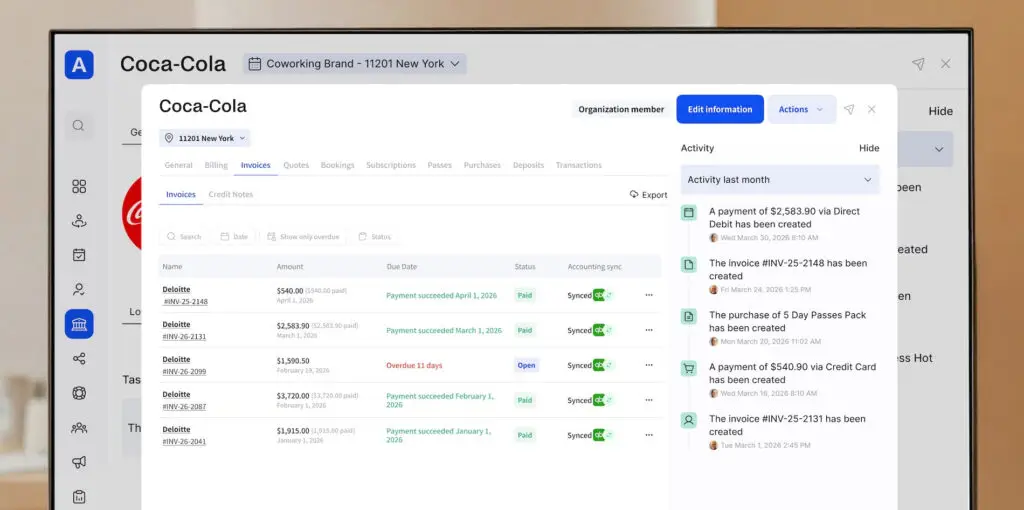
Task: Open invoice link #INV-26-2041
Action: [x=184, y=442]
